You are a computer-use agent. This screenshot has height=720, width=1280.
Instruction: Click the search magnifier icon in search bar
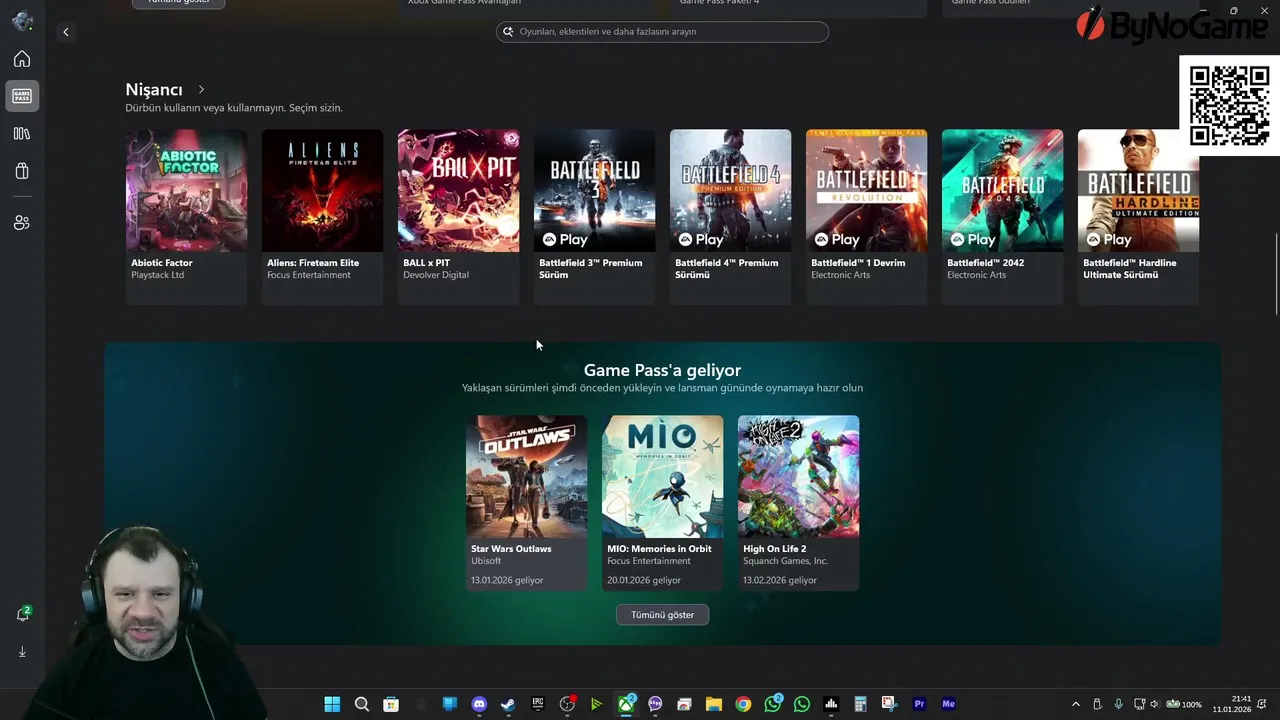(509, 32)
